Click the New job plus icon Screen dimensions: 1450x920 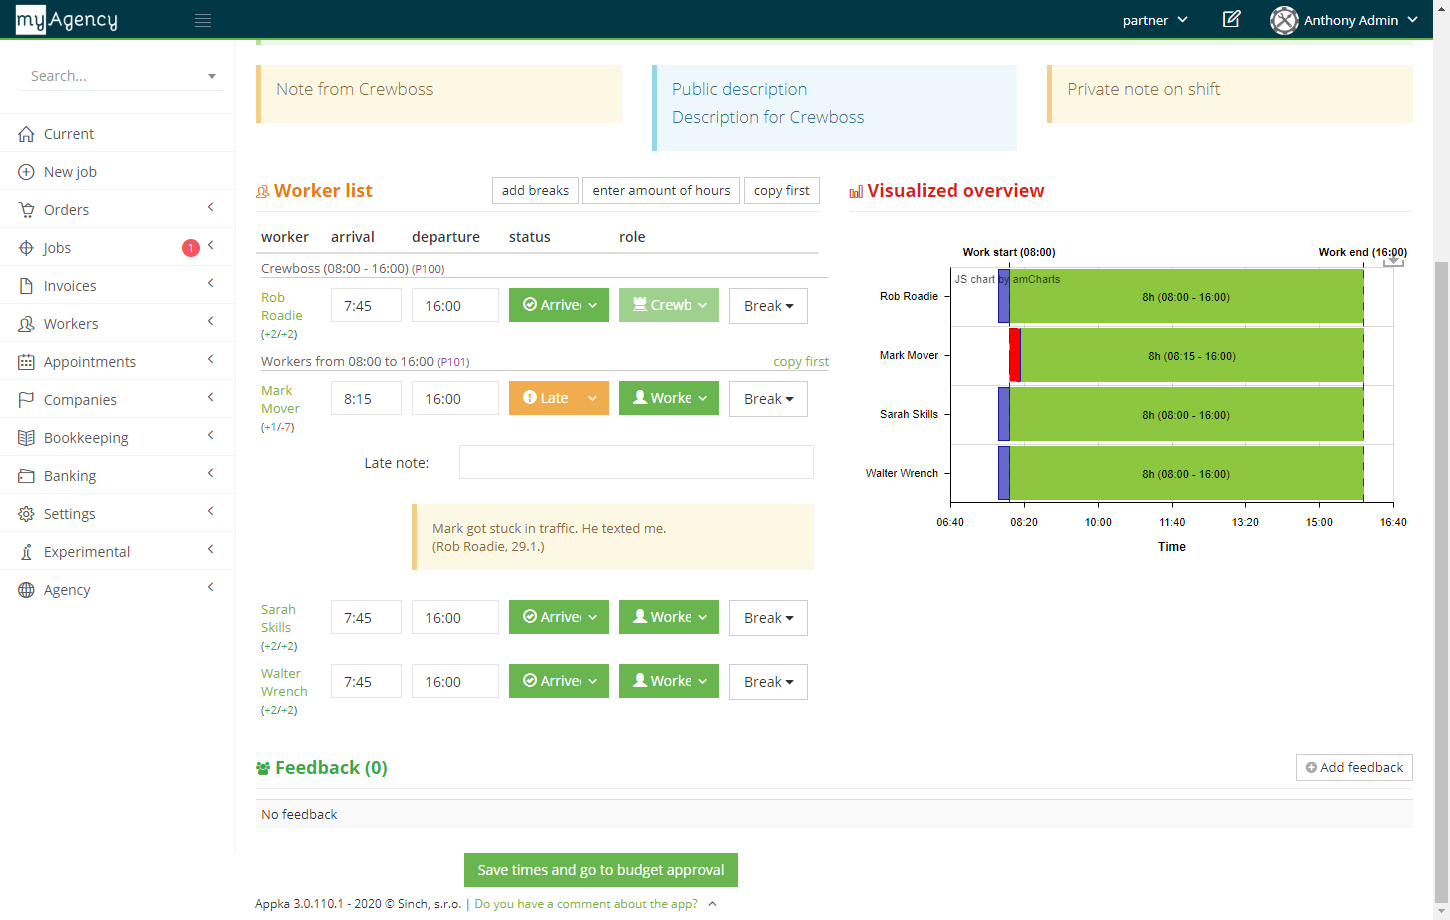click(x=26, y=172)
